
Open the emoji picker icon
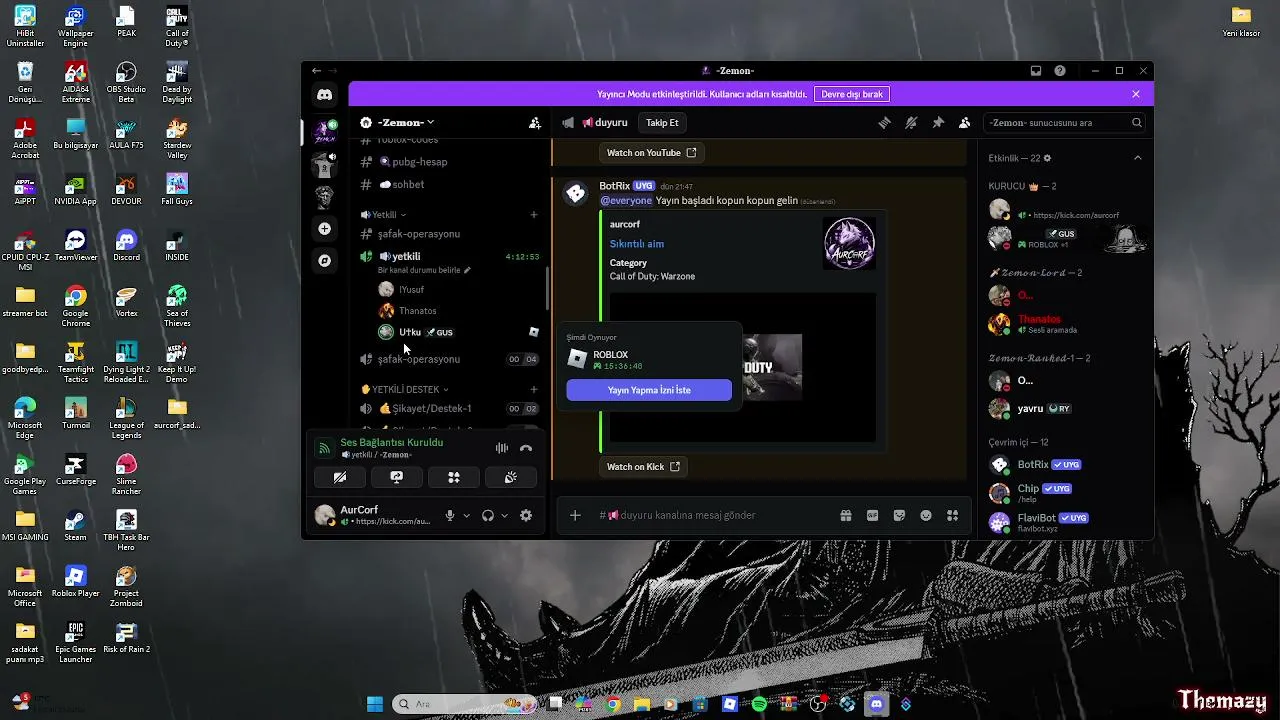point(926,516)
